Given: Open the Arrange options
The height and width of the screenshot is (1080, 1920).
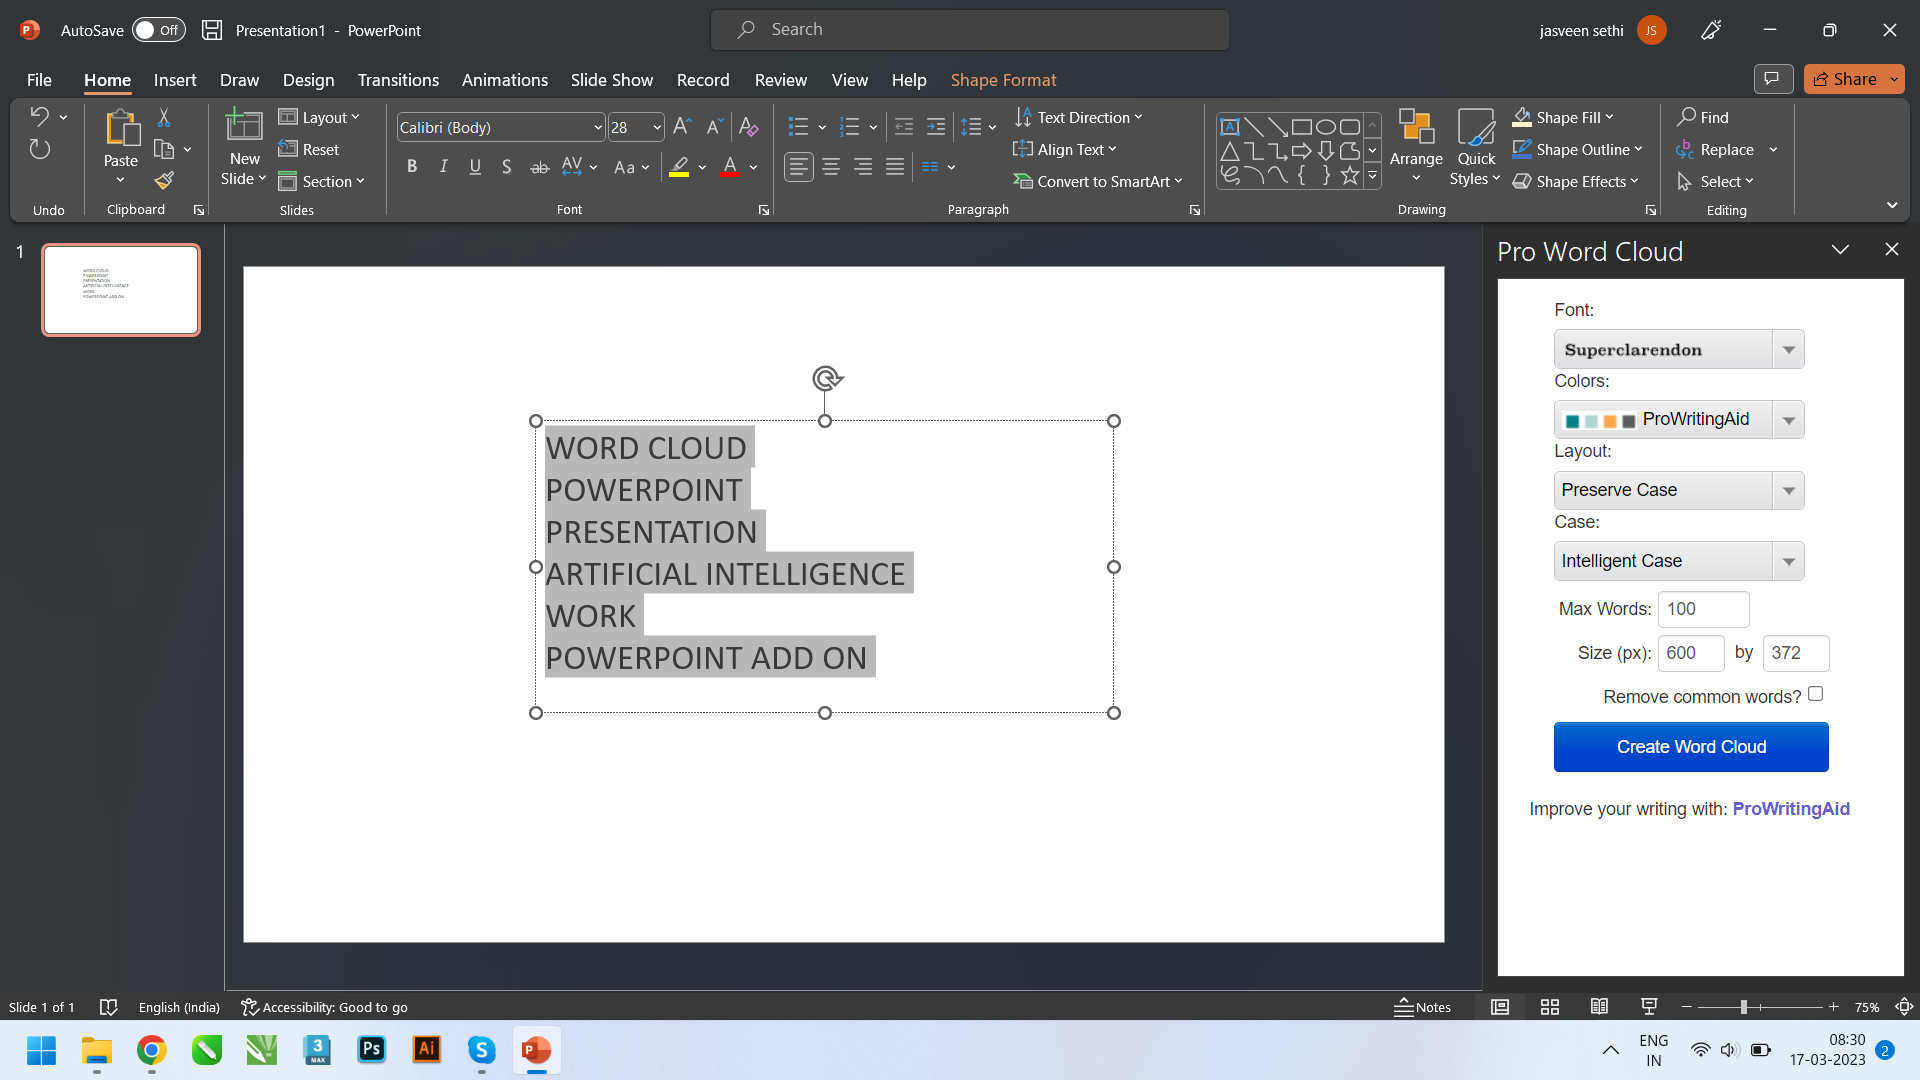Looking at the screenshot, I should click(x=1416, y=147).
